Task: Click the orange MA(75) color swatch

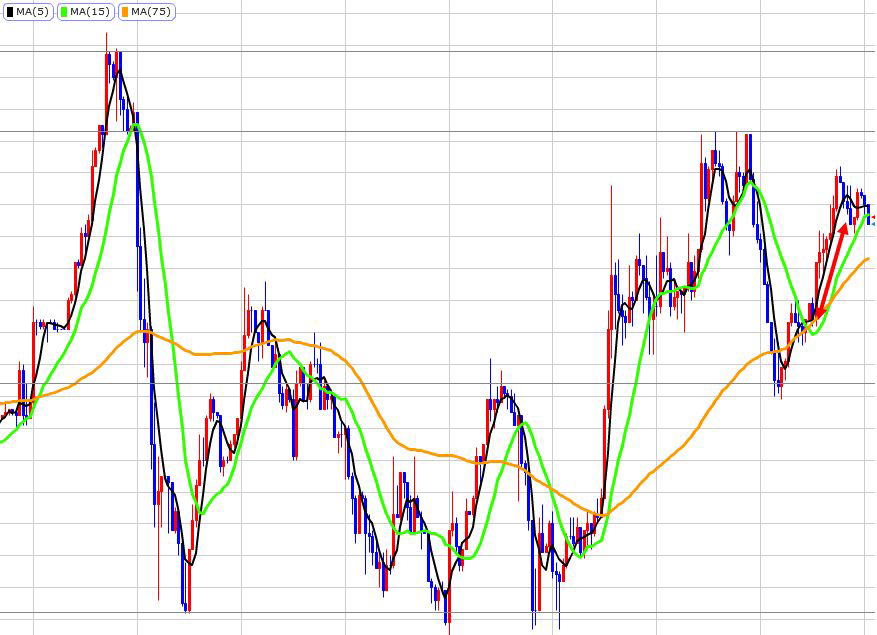Action: tap(125, 12)
